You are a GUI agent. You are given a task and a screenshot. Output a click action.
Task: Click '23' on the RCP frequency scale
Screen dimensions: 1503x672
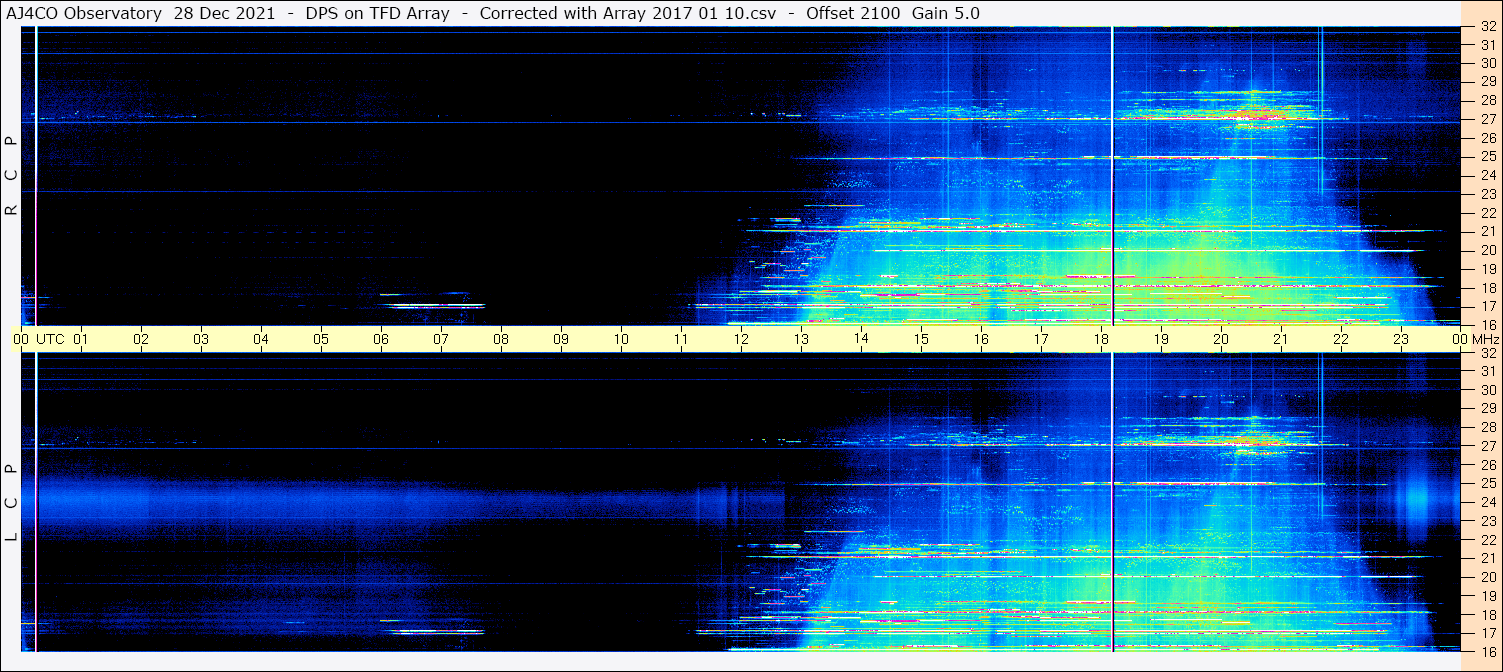1487,194
